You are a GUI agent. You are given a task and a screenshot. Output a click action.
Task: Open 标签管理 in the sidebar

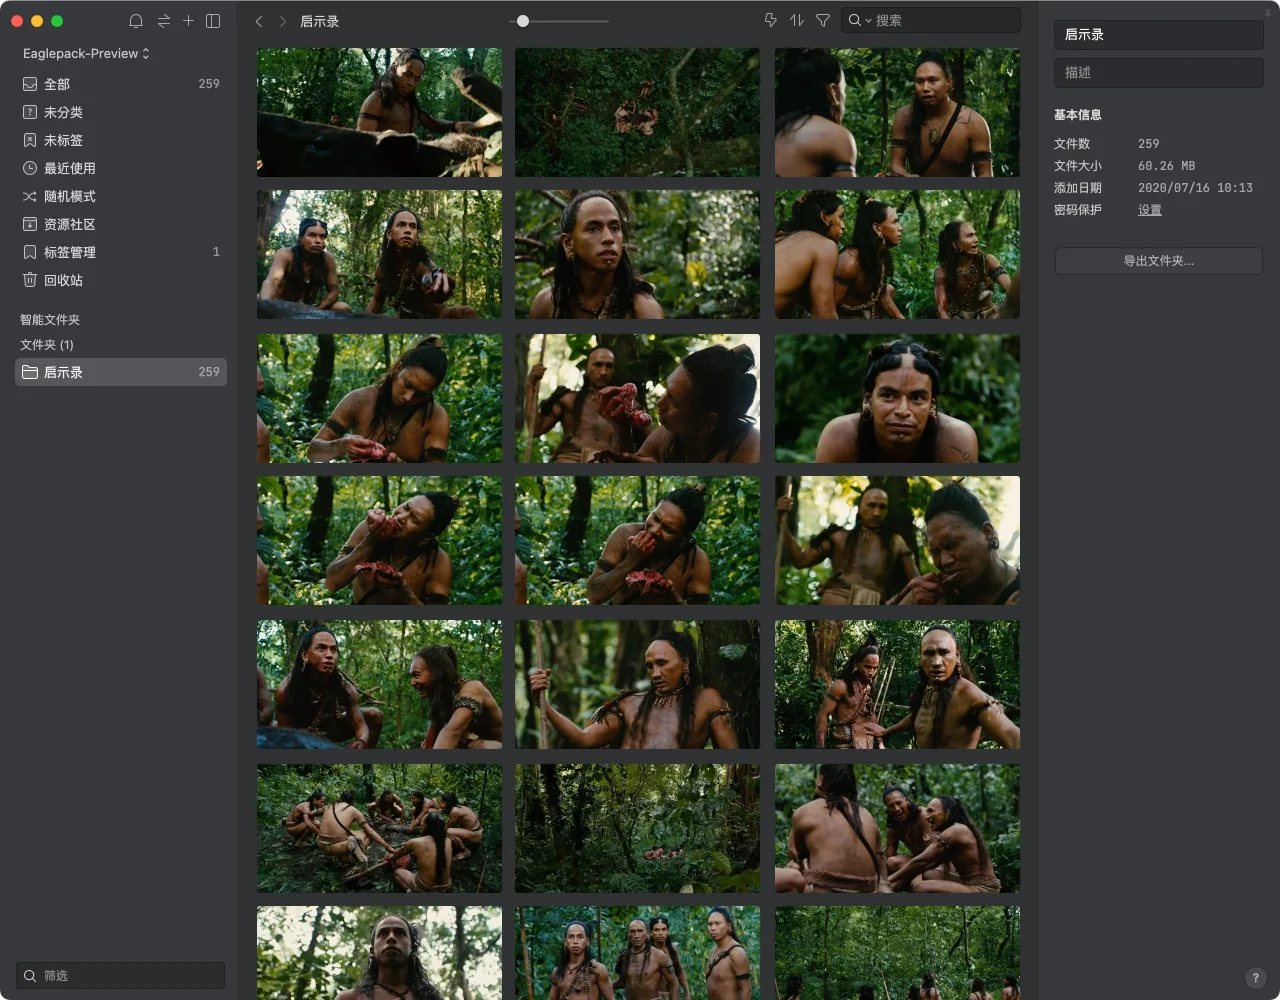point(121,252)
